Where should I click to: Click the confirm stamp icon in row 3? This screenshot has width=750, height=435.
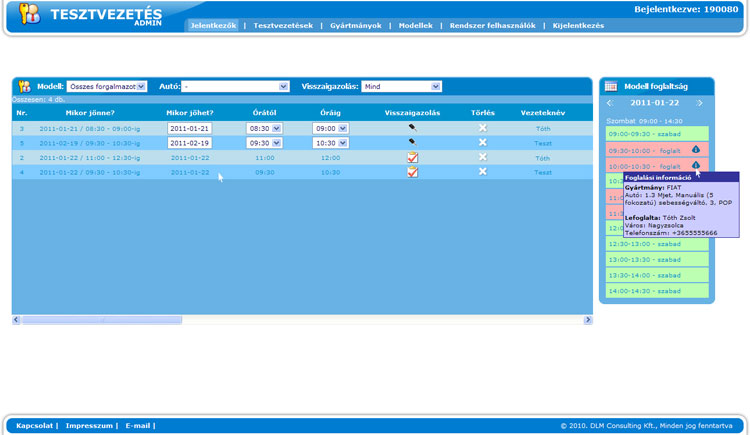[x=412, y=128]
